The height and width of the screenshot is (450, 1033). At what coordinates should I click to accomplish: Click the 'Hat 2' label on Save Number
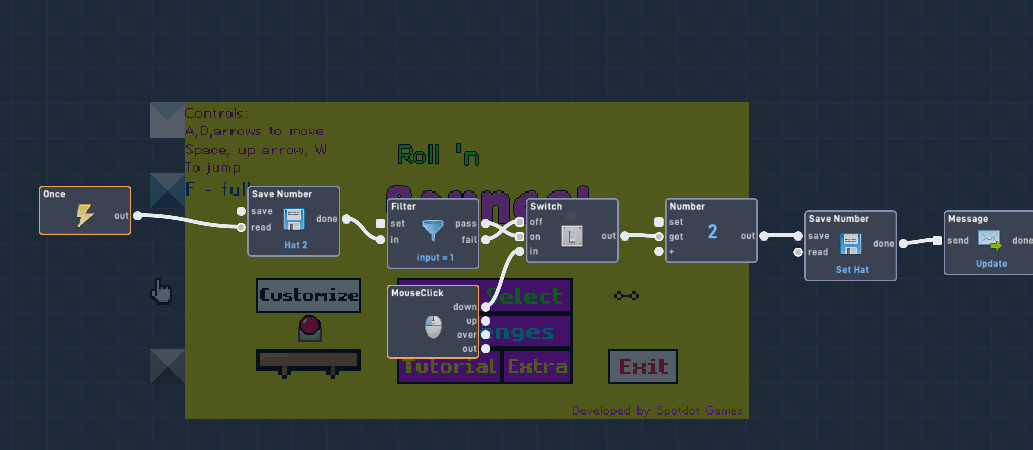pos(296,244)
